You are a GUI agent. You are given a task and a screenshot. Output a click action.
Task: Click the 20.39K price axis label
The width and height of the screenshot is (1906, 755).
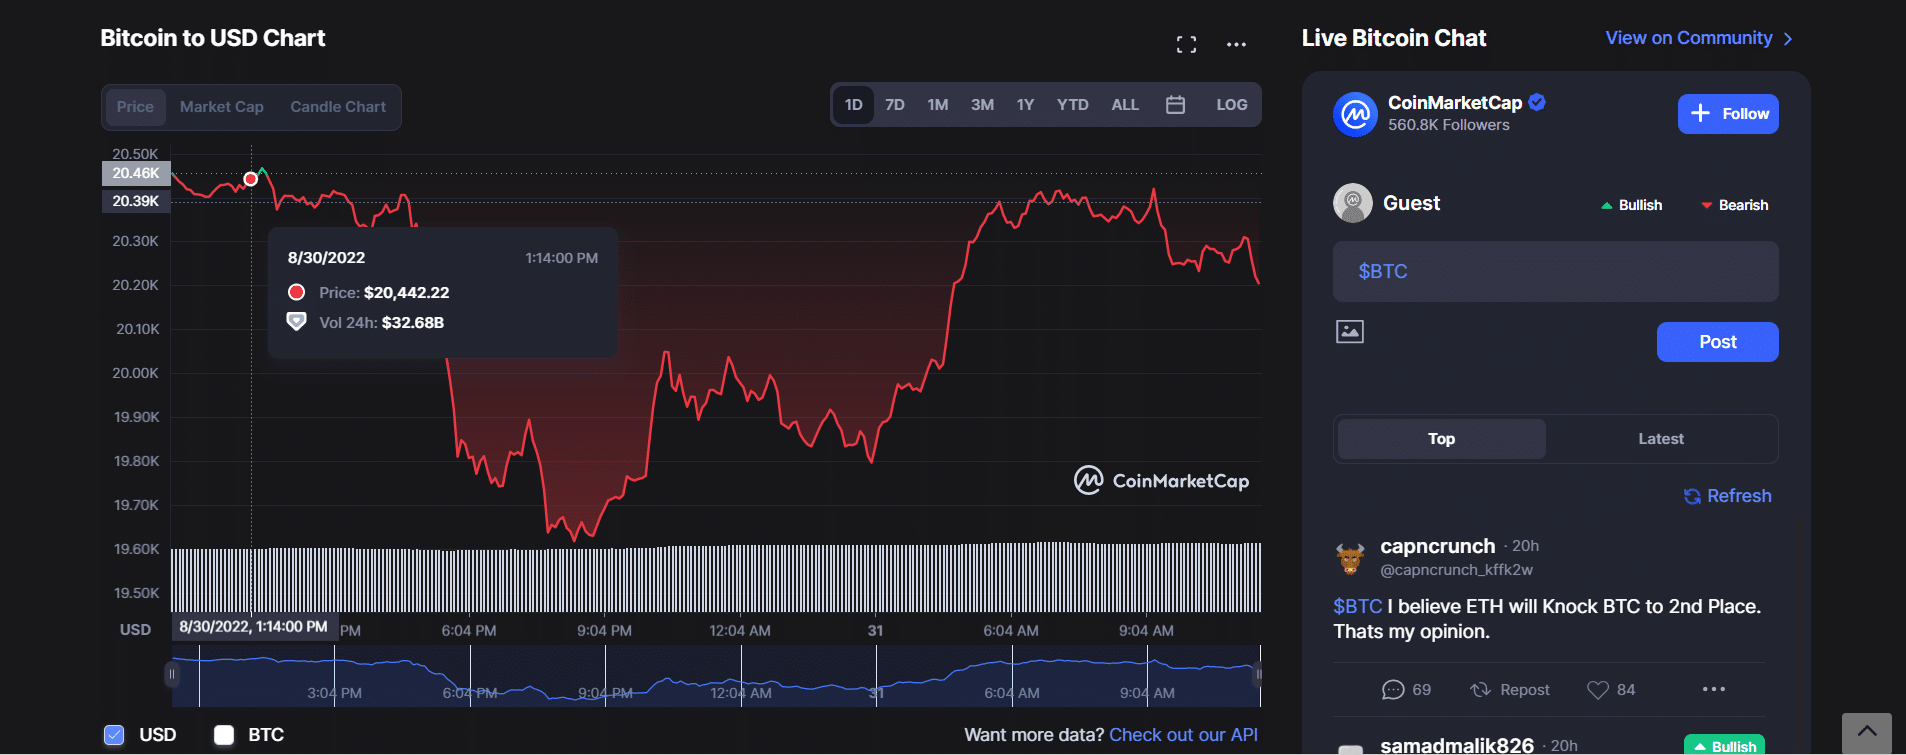coord(136,201)
